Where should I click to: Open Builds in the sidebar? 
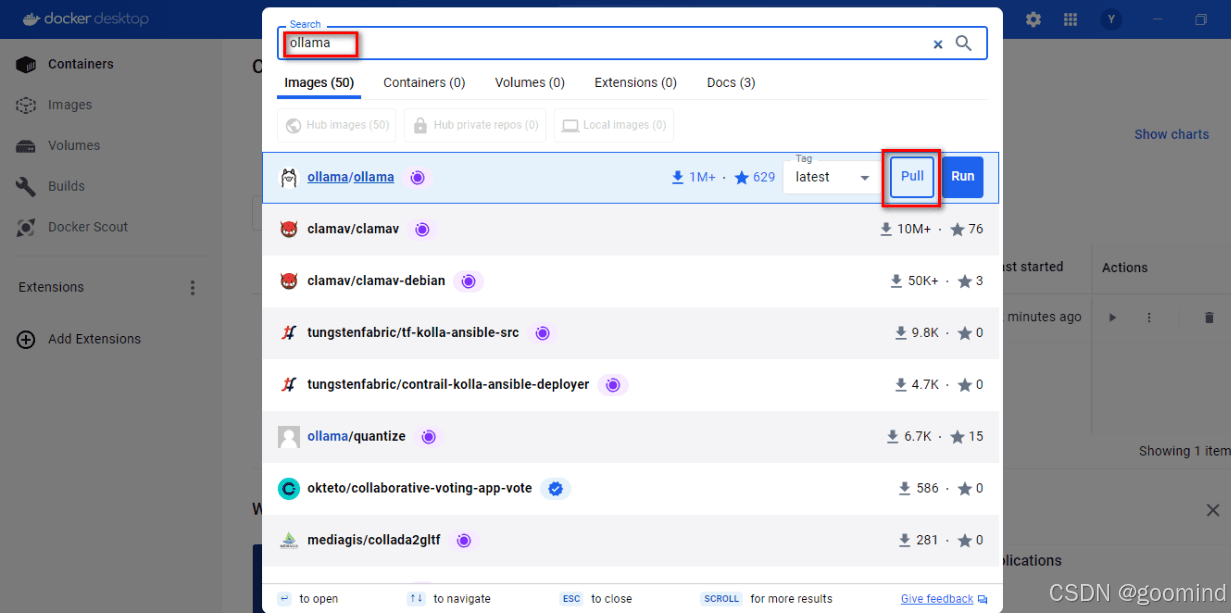point(66,186)
